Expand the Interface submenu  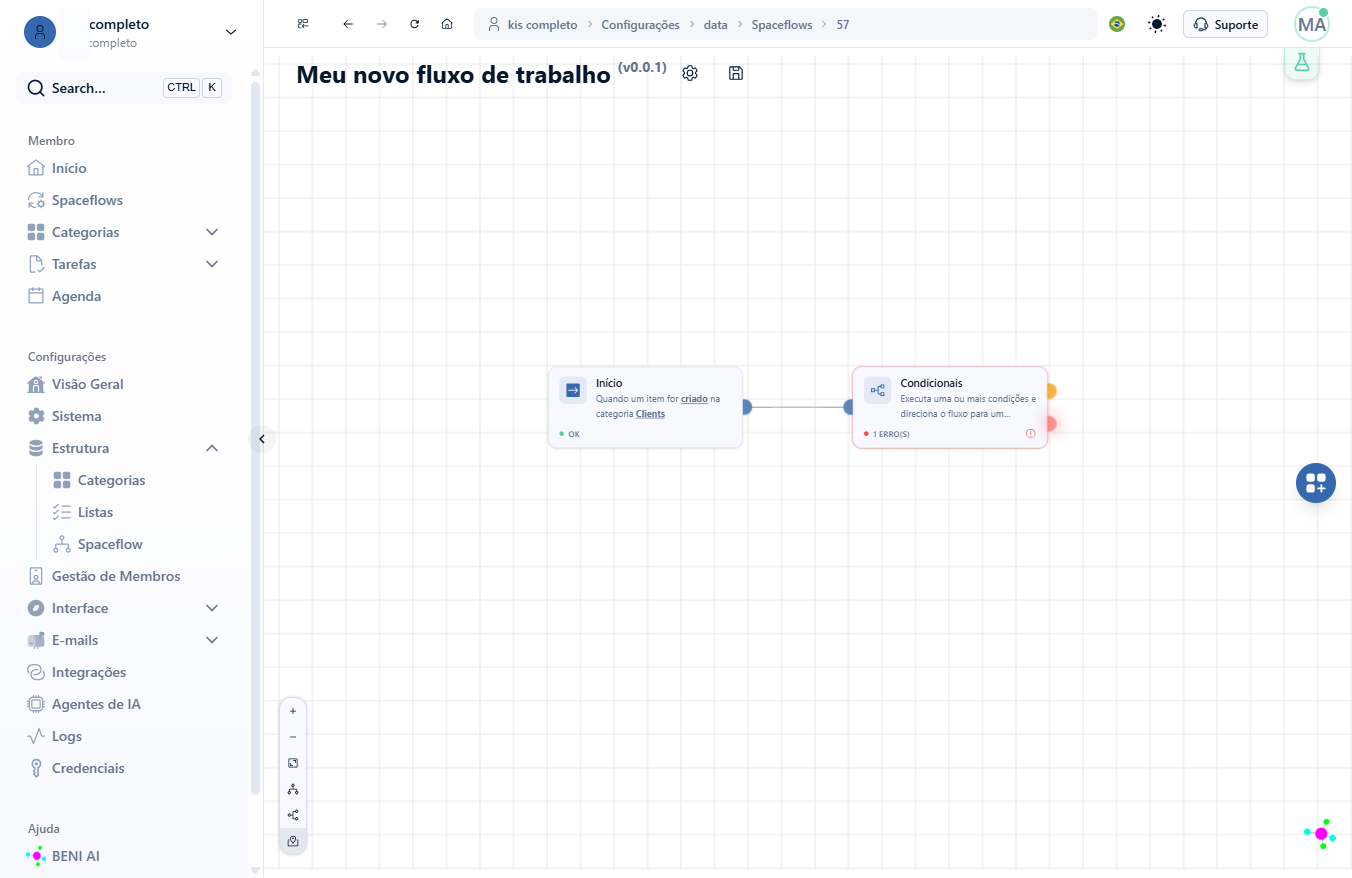click(212, 608)
